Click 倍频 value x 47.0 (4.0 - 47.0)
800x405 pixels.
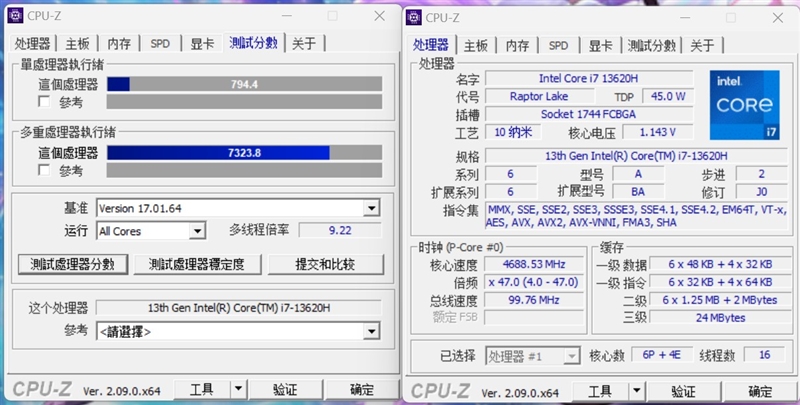click(x=534, y=282)
